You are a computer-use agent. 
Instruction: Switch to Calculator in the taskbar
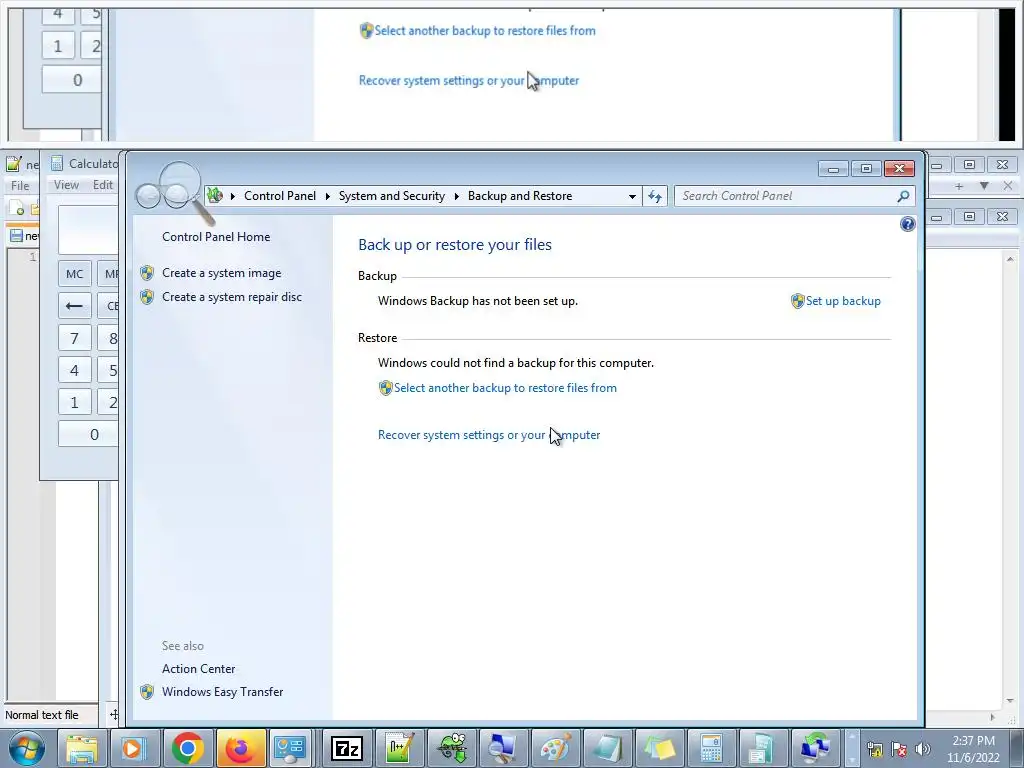[711, 748]
